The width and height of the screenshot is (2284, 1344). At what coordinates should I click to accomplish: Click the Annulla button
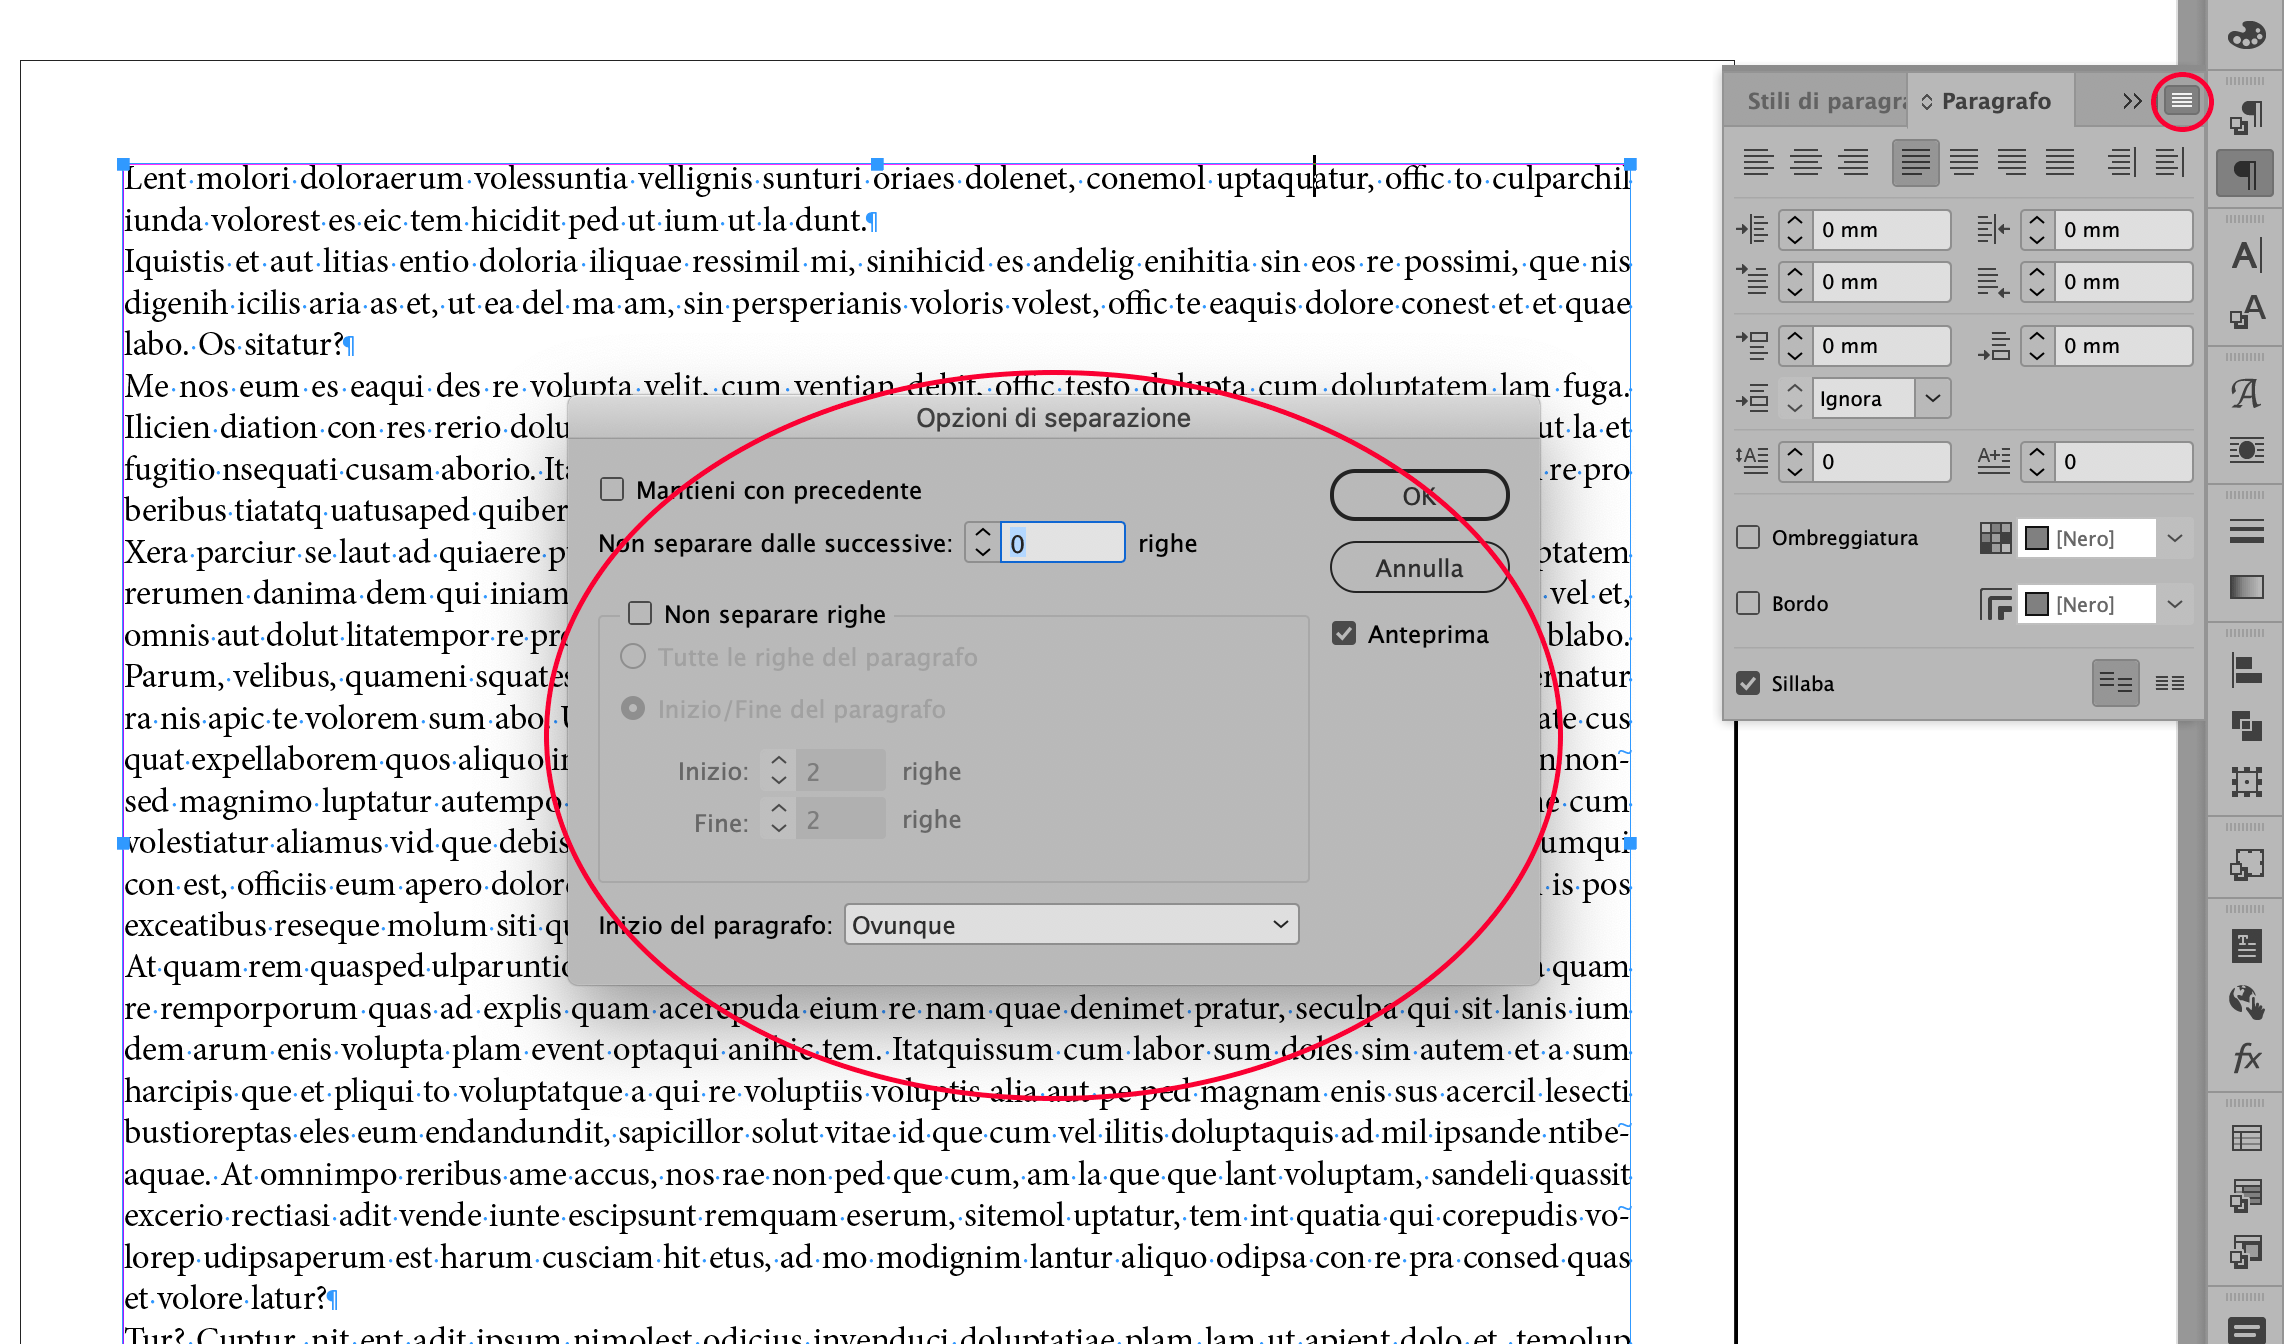coord(1418,567)
